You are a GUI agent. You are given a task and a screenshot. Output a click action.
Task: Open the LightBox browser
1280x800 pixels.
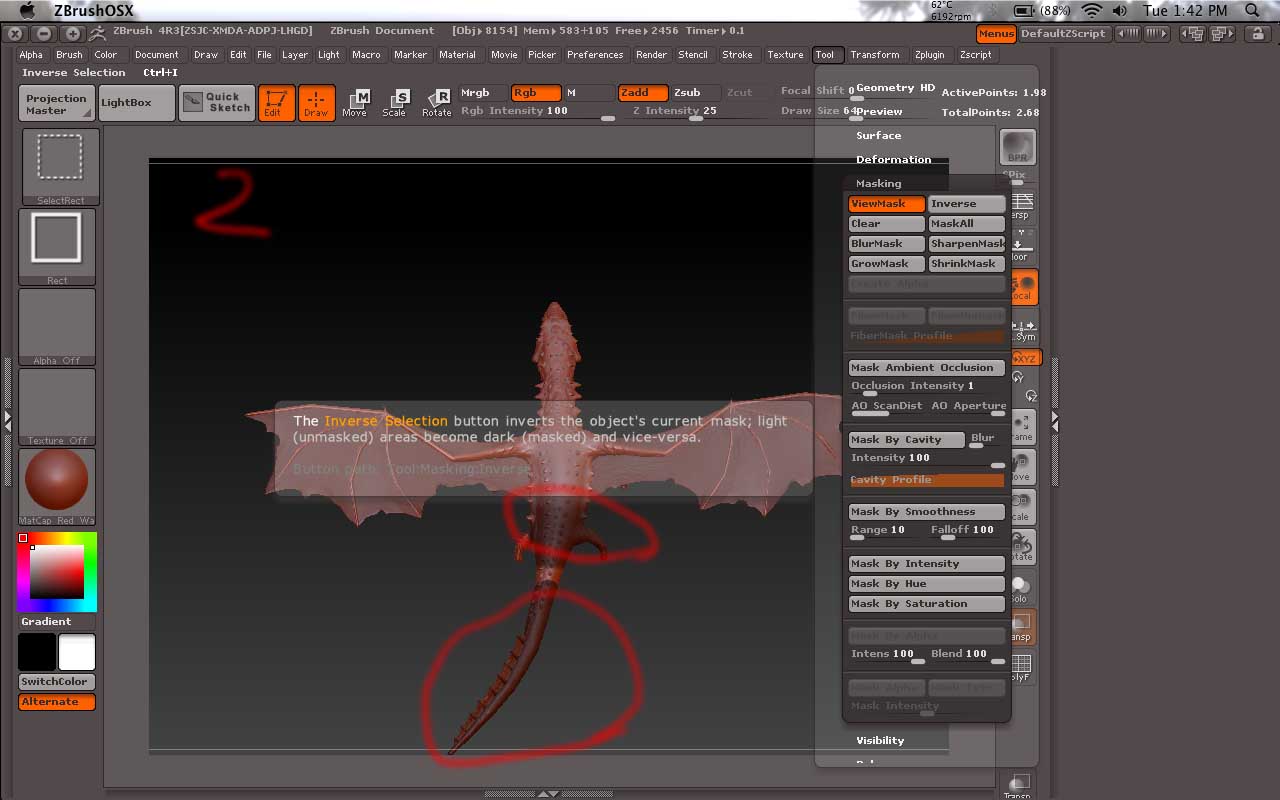[x=136, y=101]
